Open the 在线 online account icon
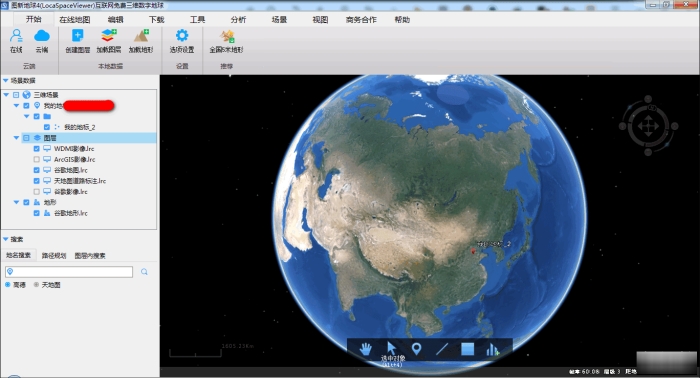 pos(16,36)
